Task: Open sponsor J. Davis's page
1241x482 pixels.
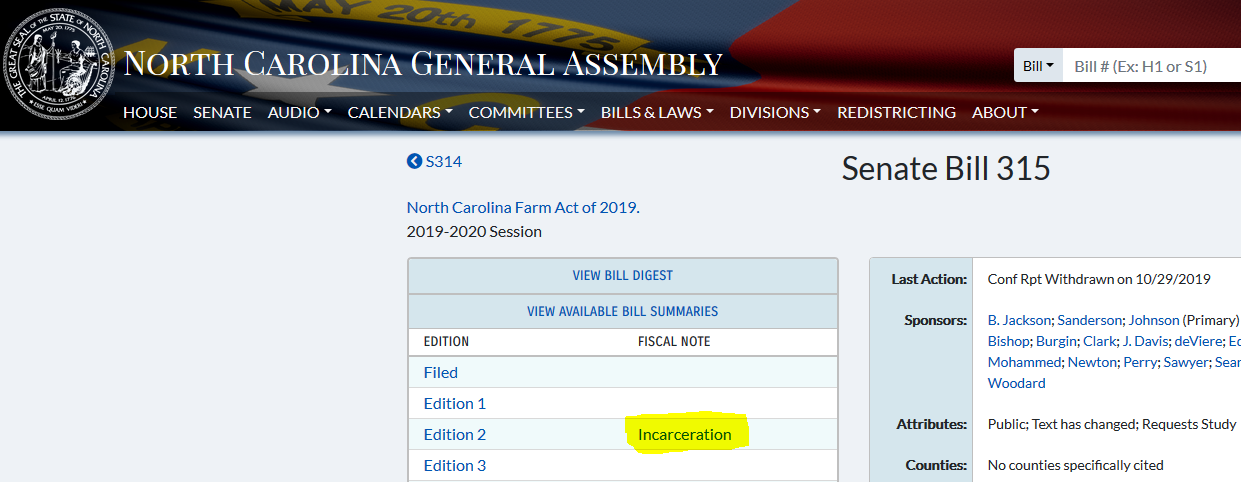Action: click(1145, 341)
